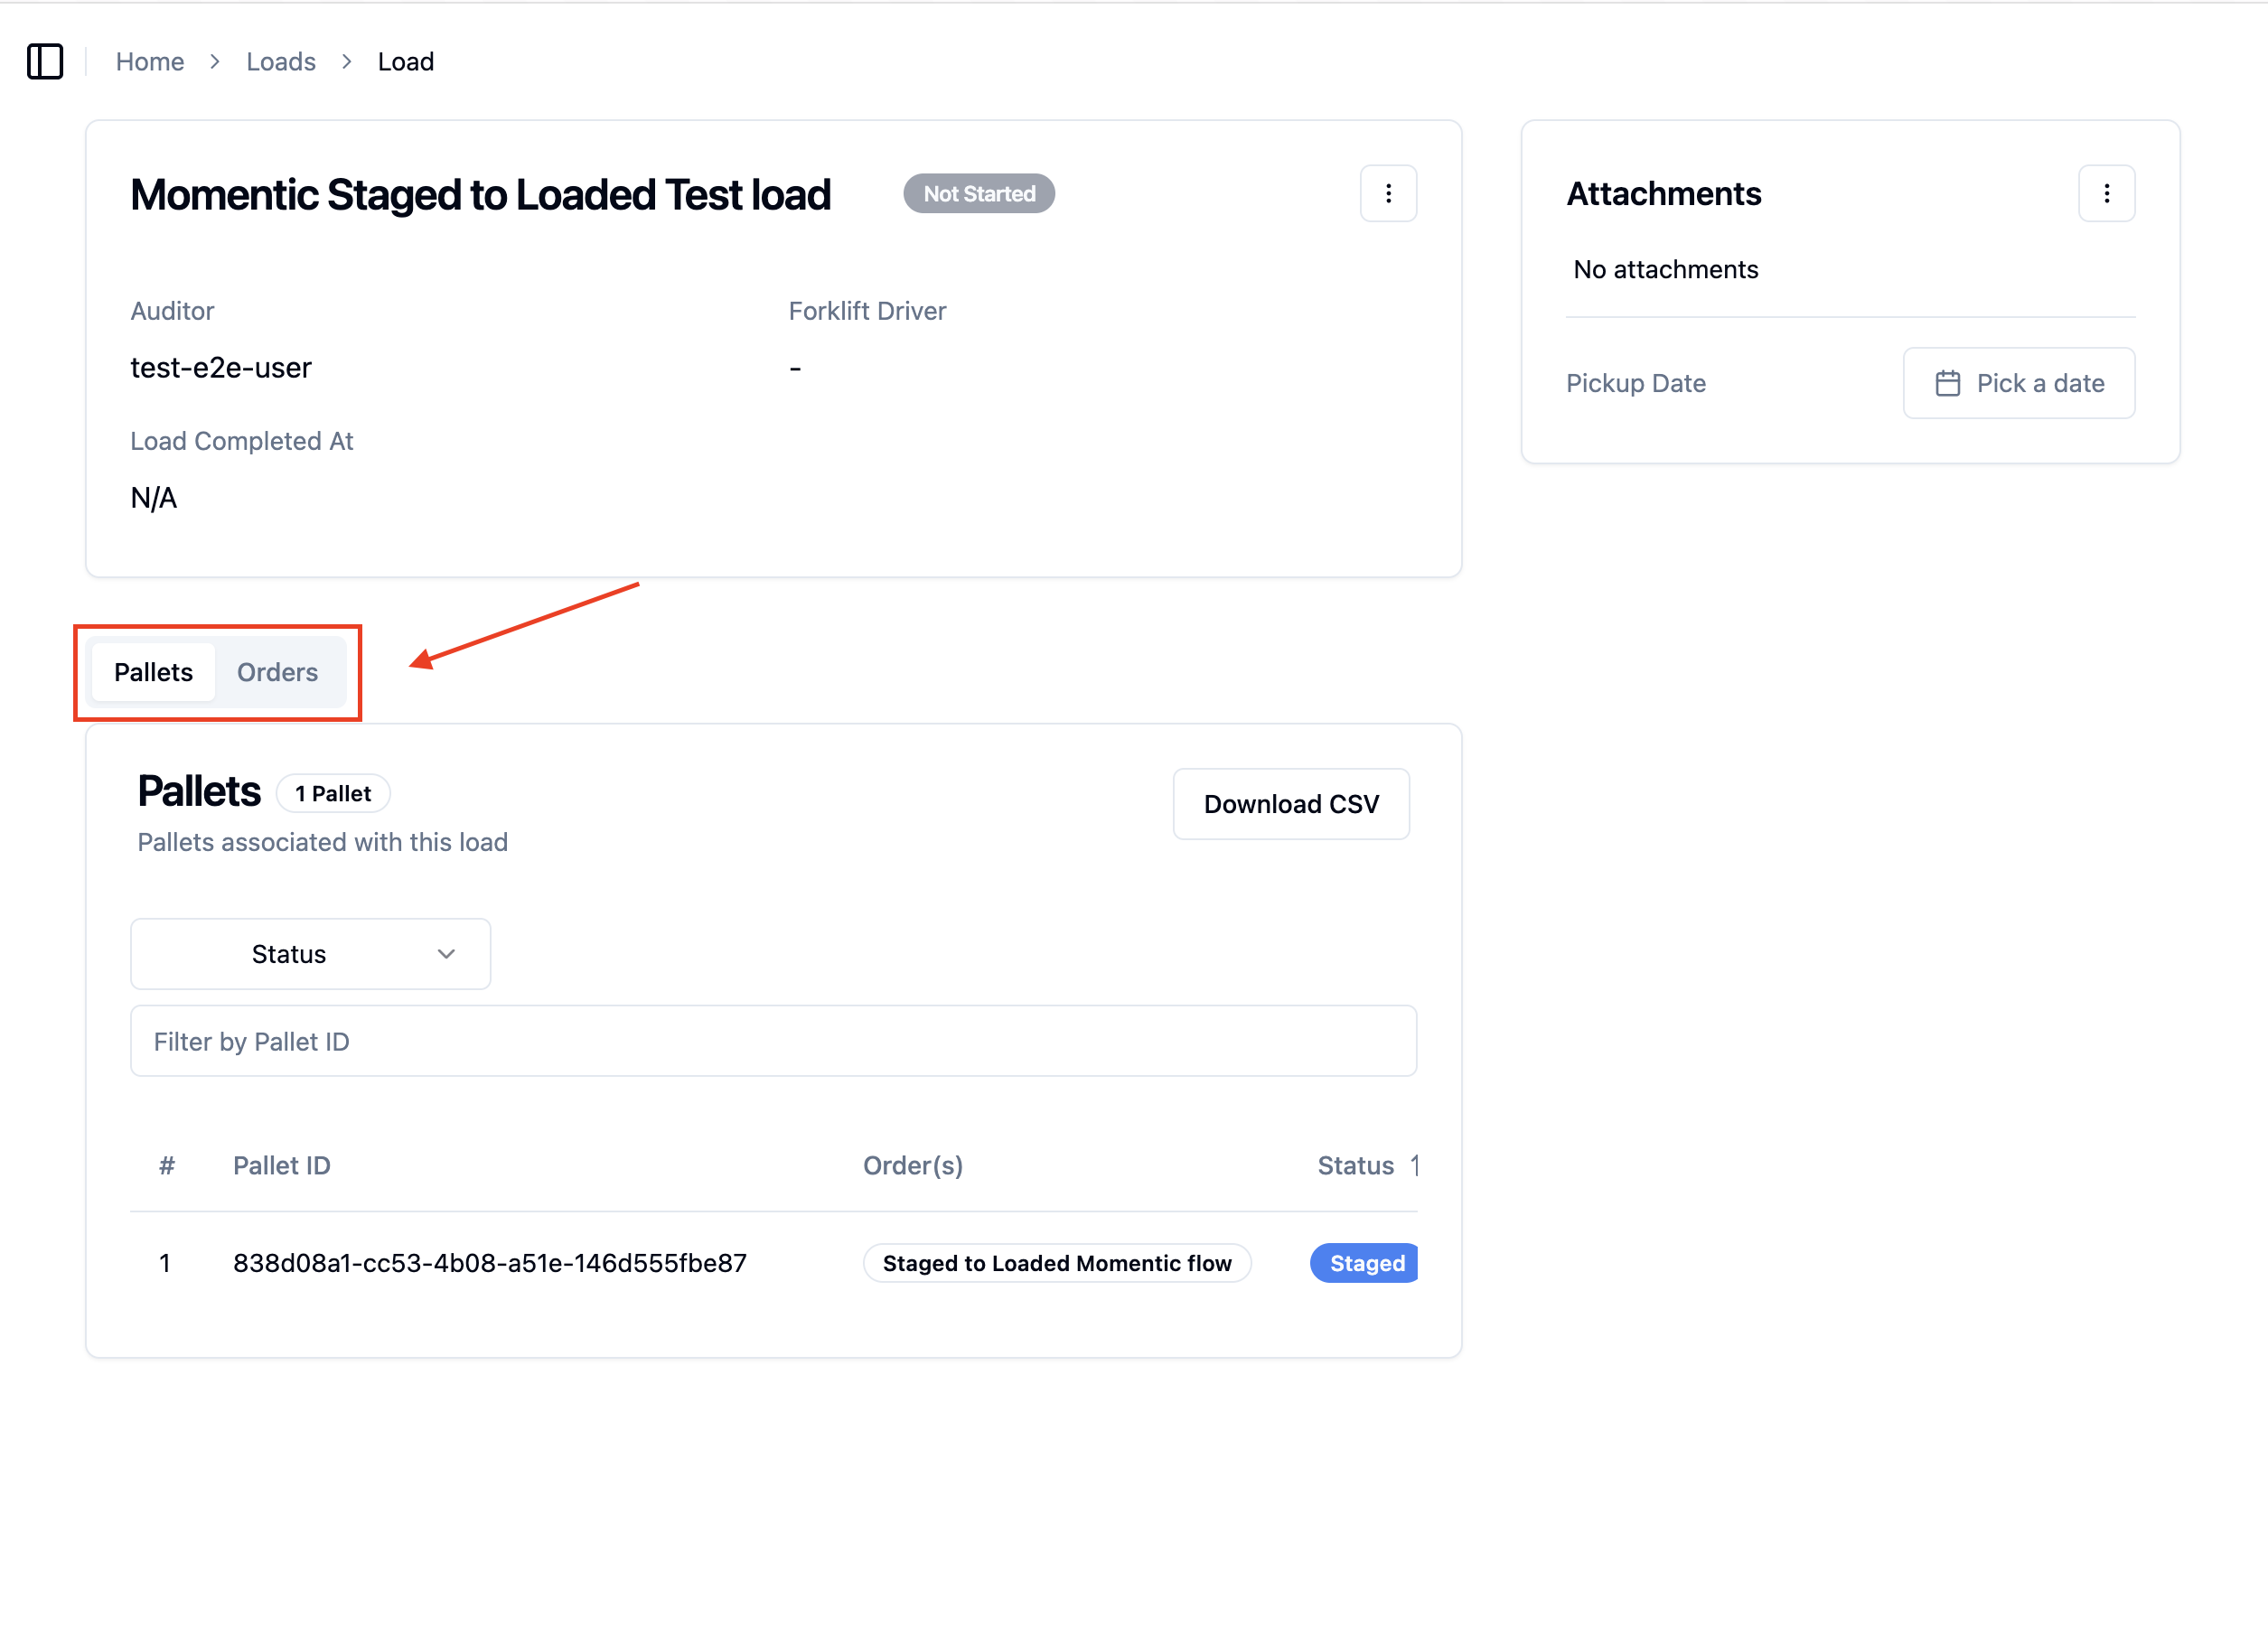The width and height of the screenshot is (2268, 1646).
Task: Switch to the Orders tab
Action: tap(277, 672)
